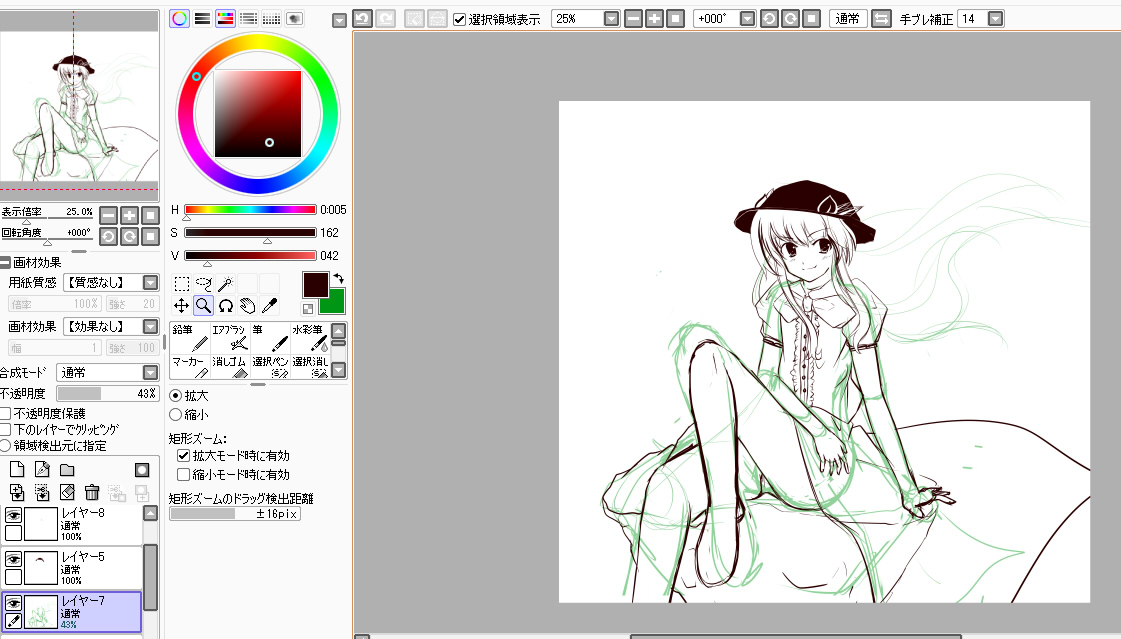Viewport: 1121px width, 639px height.
Task: Click the 通常 view mode button
Action: [848, 19]
